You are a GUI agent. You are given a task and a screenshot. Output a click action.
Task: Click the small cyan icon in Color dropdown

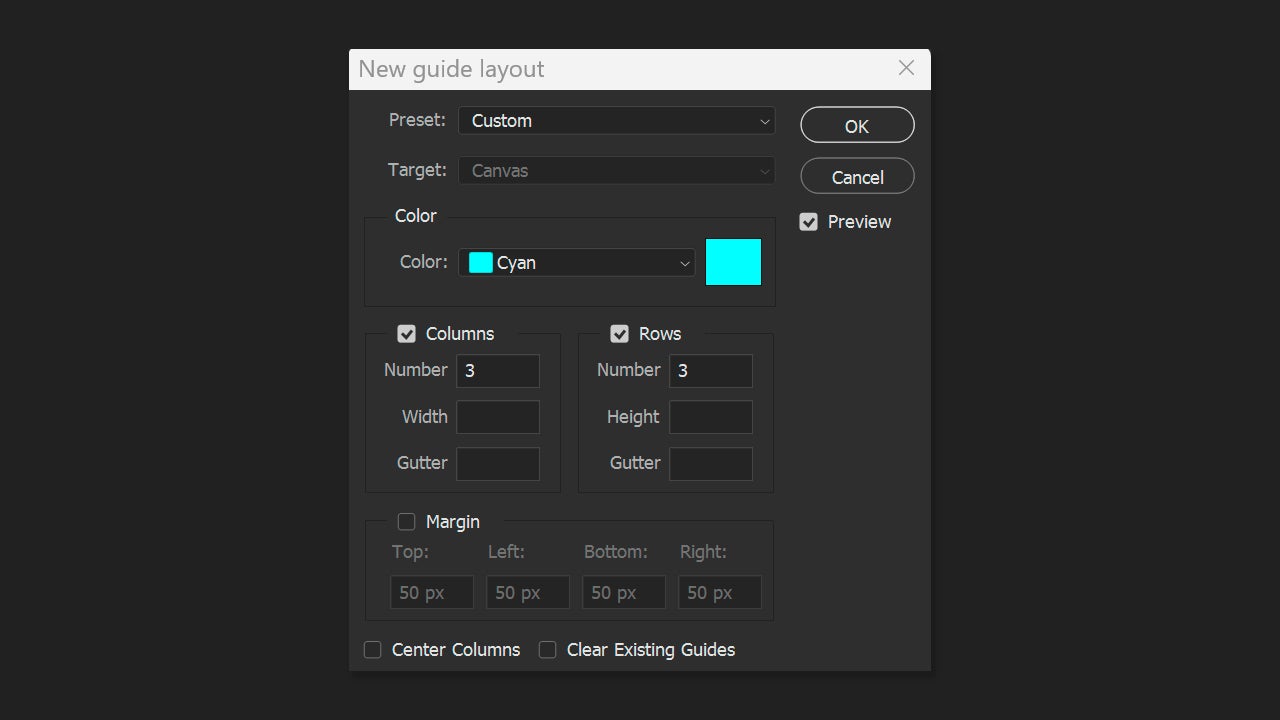[481, 263]
